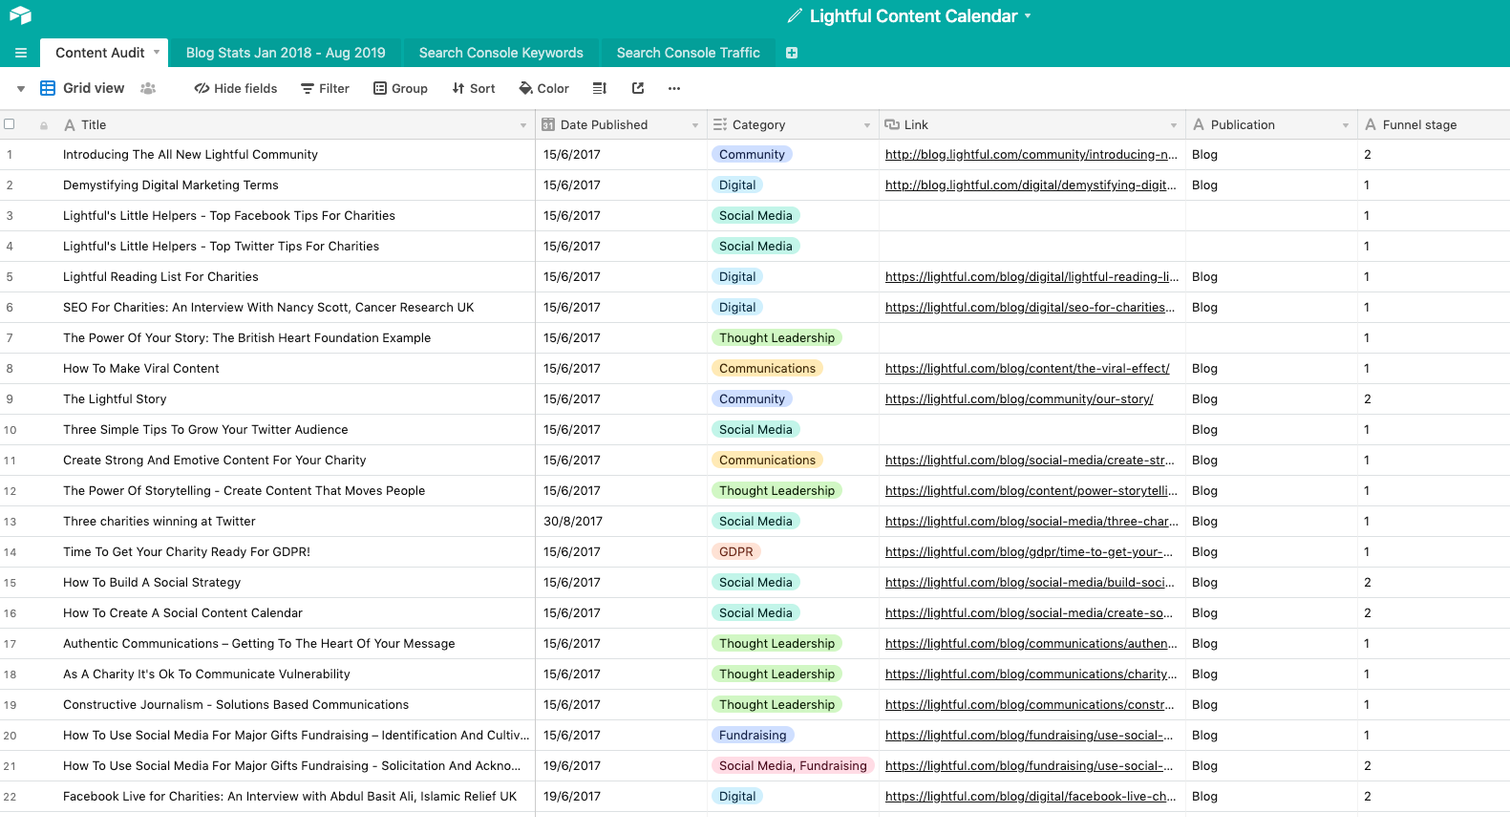1510x817 pixels.
Task: Click title 'Three Simple Tips To Grow Your Twitter Audience'
Action: point(206,430)
